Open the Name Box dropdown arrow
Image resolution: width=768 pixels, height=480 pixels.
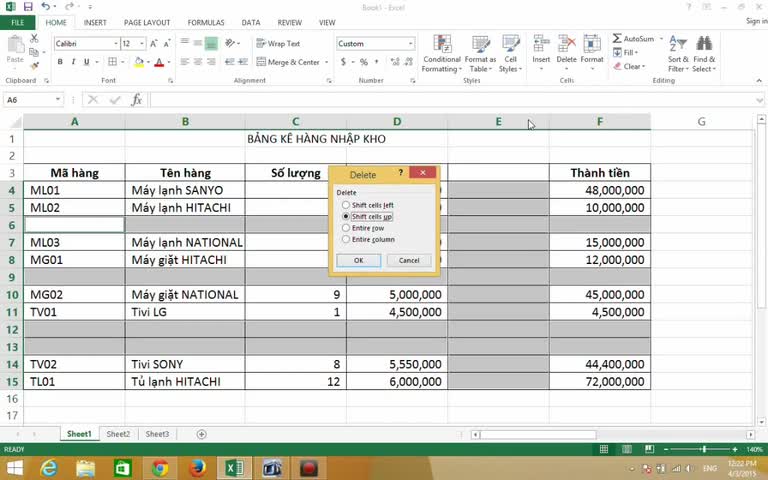click(58, 100)
